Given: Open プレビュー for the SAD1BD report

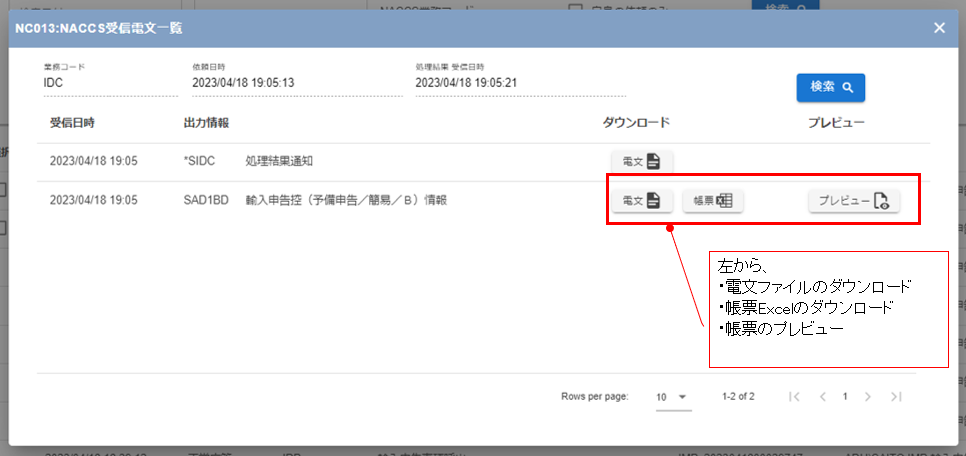Looking at the screenshot, I should pos(853,201).
